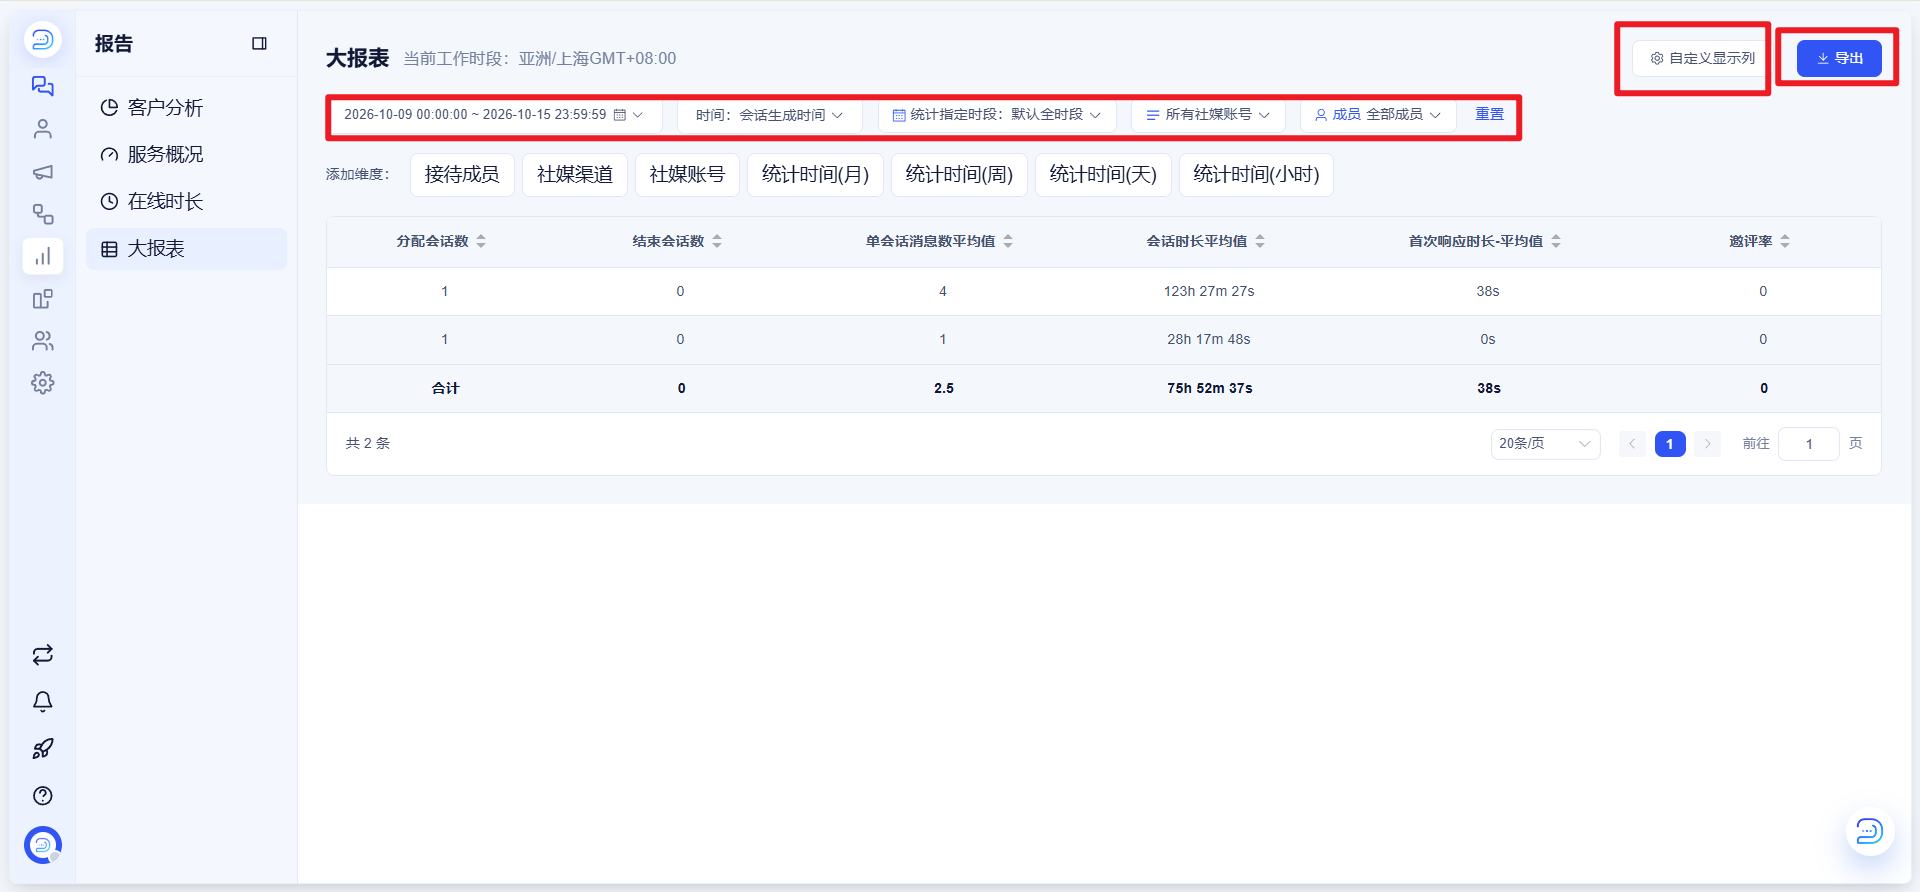Add the 接待成员 dimension
This screenshot has width=1920, height=892.
[x=462, y=175]
